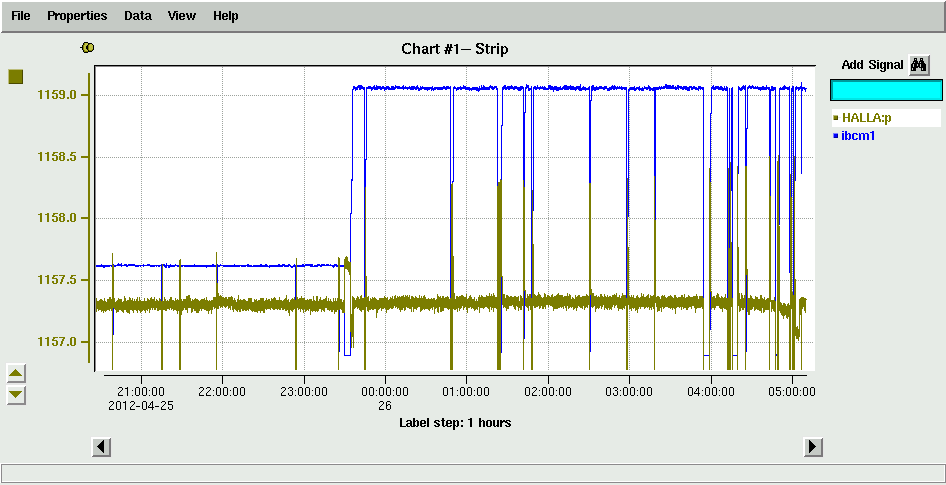Click the 05:00:00 time axis label
The height and width of the screenshot is (485, 946).
coord(792,391)
